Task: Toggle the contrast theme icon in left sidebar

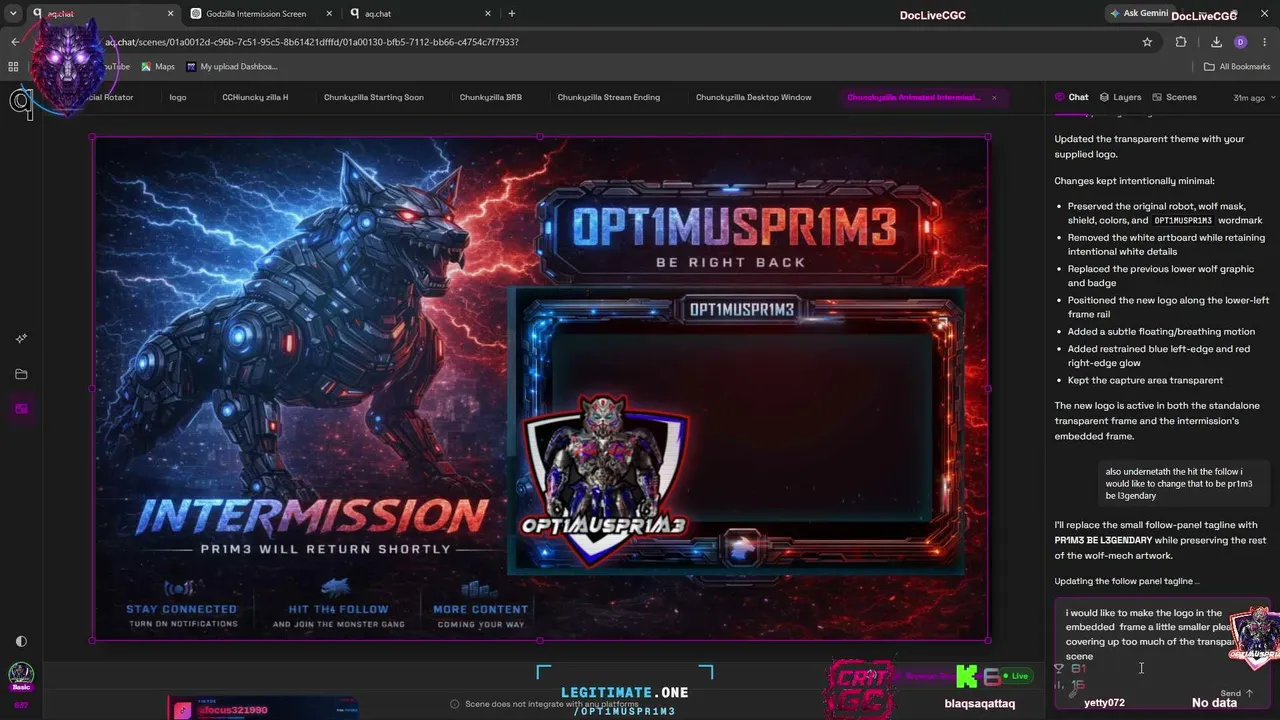Action: coord(21,641)
